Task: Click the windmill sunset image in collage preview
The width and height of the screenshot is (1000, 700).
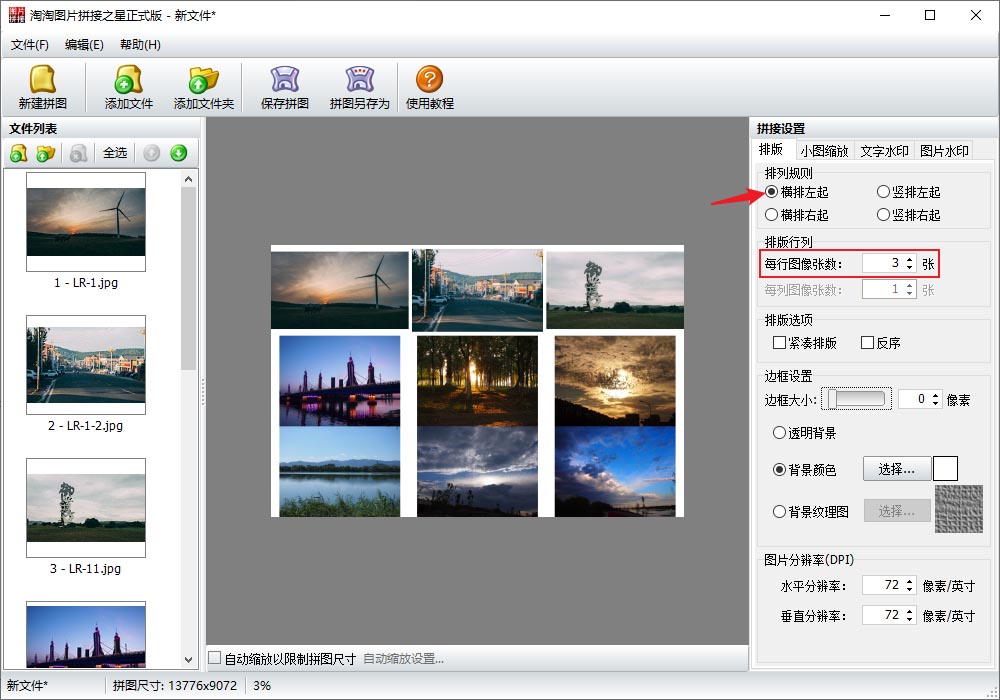Action: 339,289
